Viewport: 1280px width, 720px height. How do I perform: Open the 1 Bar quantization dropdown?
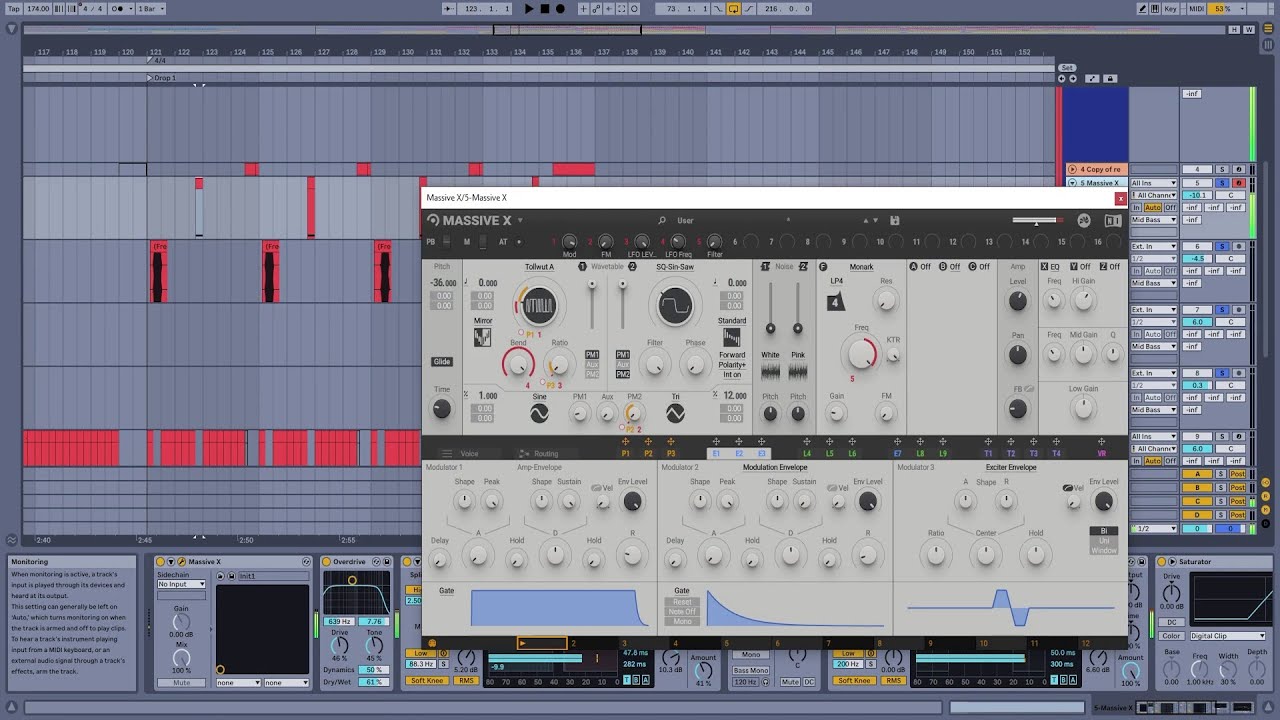click(x=150, y=9)
